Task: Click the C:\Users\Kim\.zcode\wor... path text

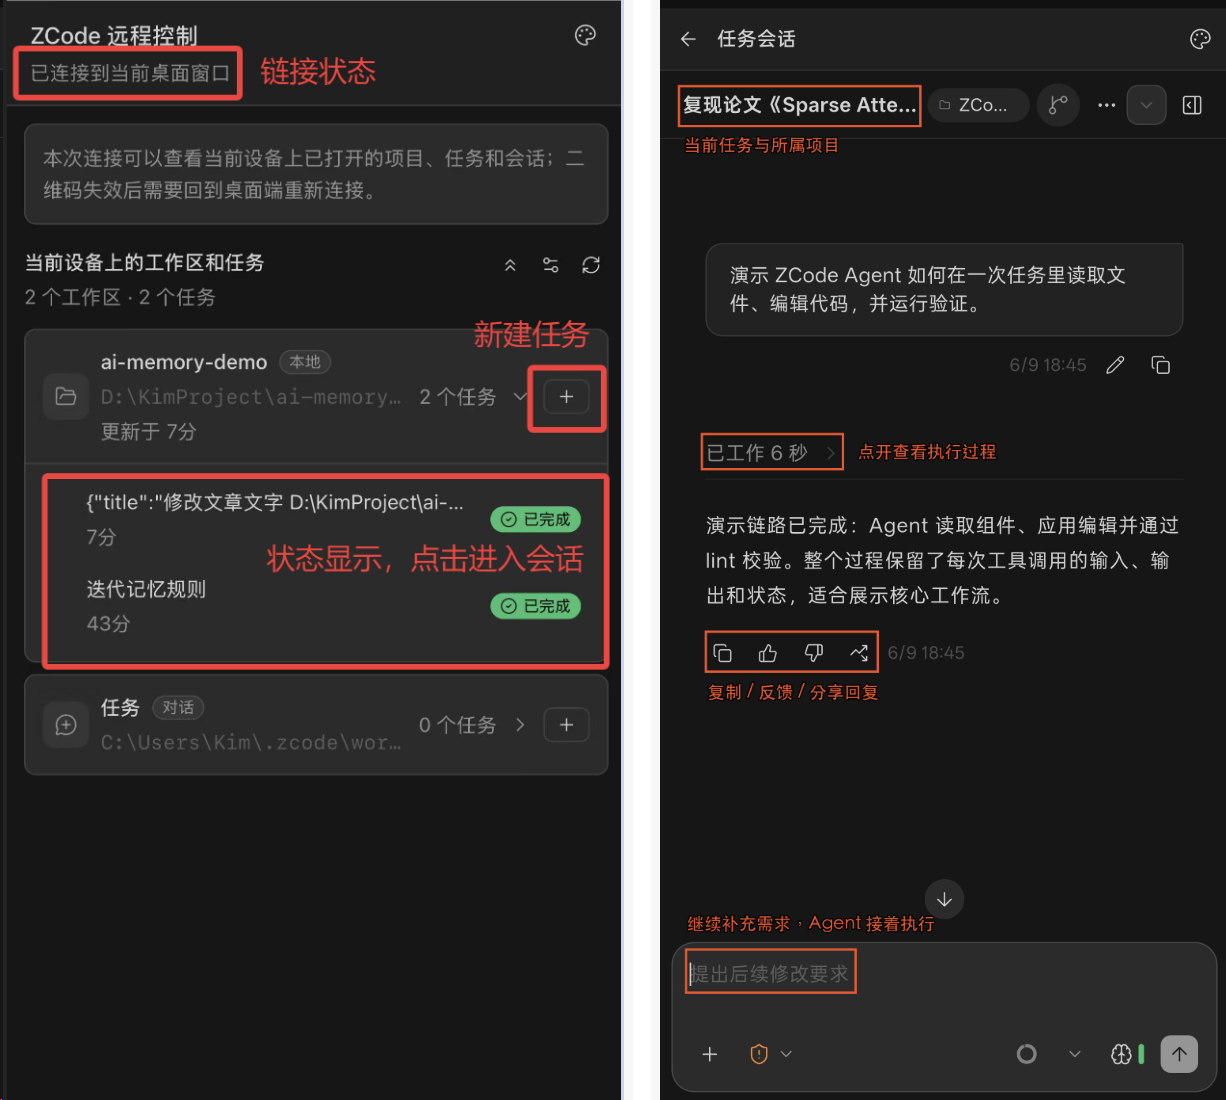Action: point(251,742)
